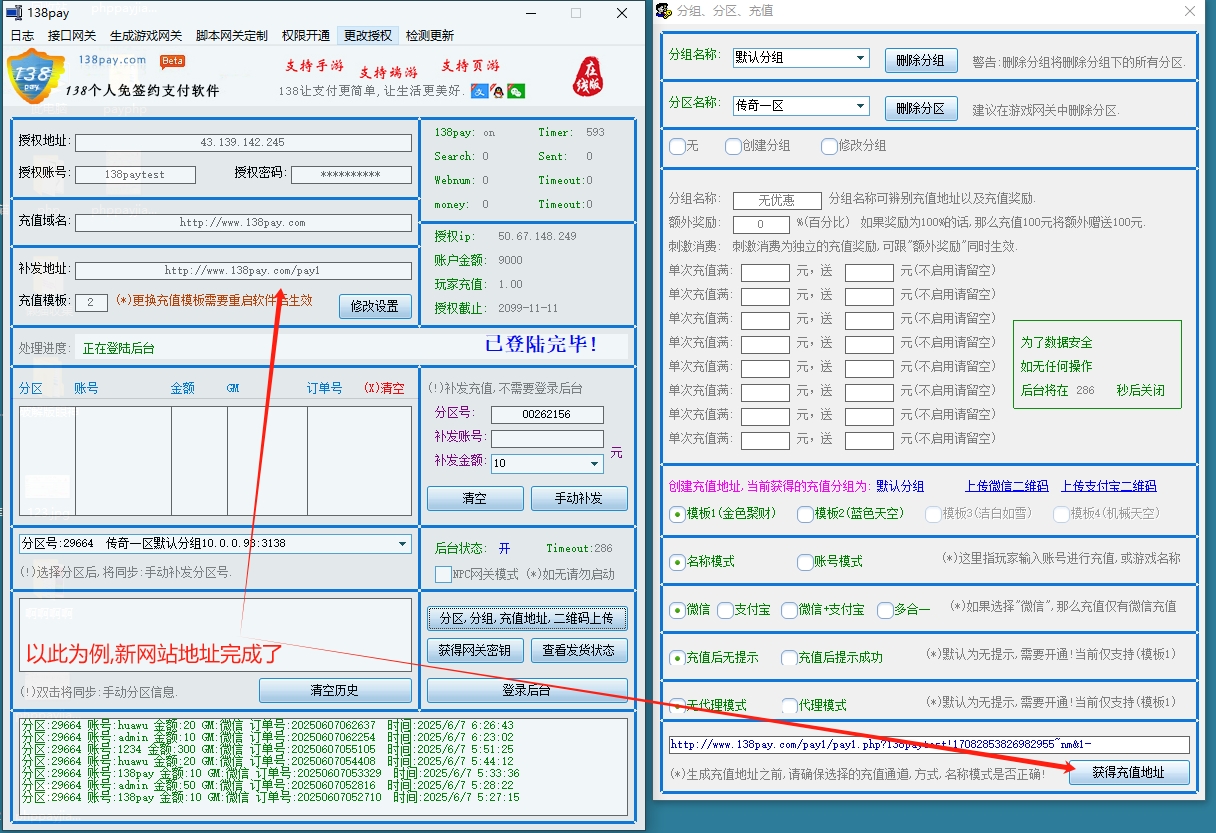The width and height of the screenshot is (1216, 833).
Task: Click the generated 充值地址 URL field
Action: (x=929, y=744)
